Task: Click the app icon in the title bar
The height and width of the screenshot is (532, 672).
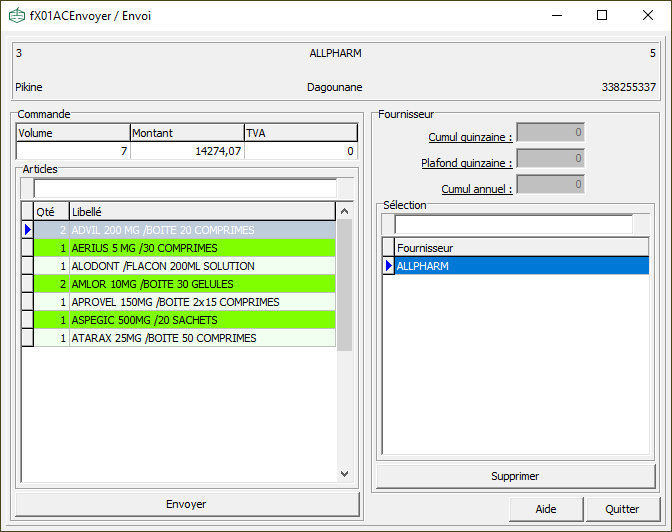Action: (x=17, y=16)
